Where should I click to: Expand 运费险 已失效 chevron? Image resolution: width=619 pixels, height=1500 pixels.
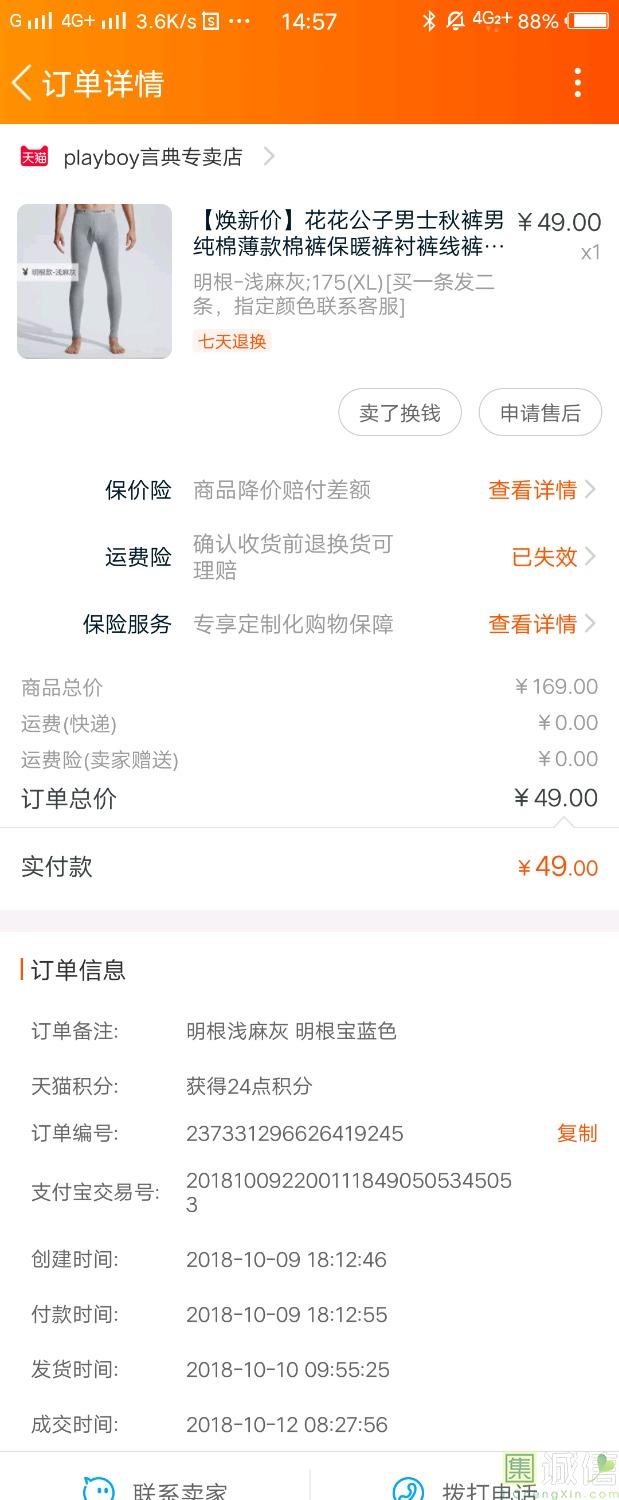(590, 557)
